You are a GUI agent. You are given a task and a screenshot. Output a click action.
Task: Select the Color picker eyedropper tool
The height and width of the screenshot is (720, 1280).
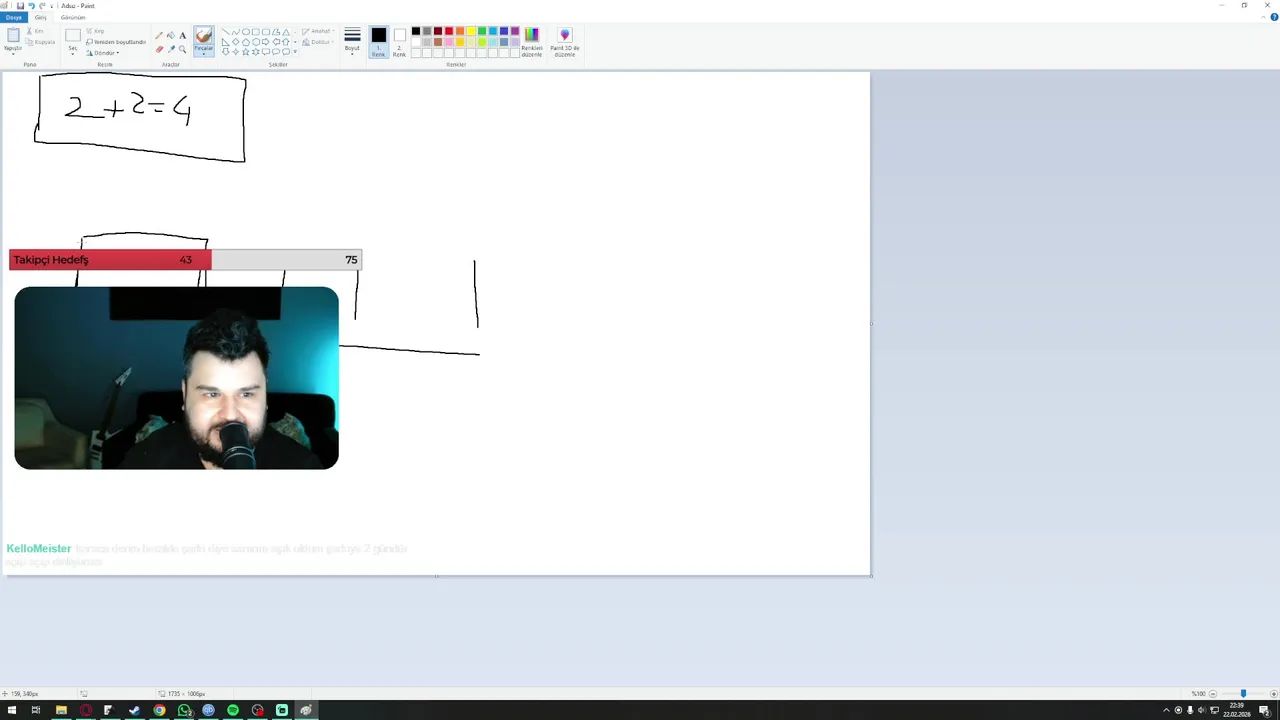click(x=171, y=49)
